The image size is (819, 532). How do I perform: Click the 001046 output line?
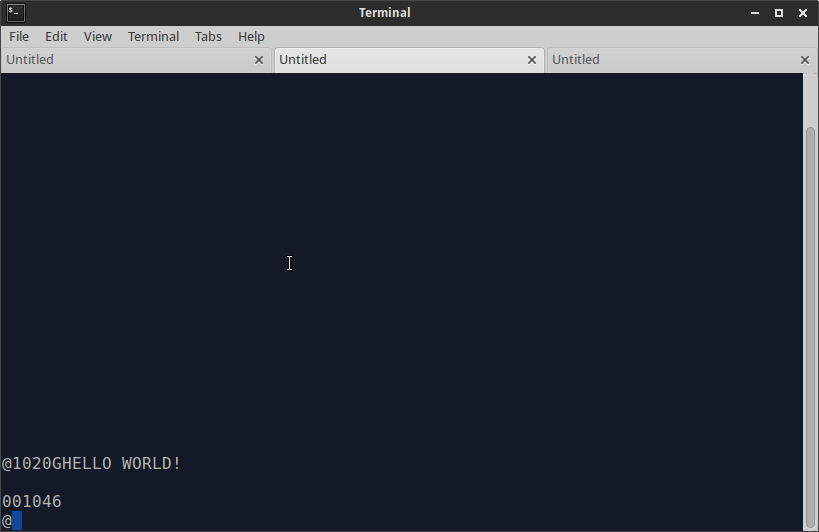tap(32, 501)
